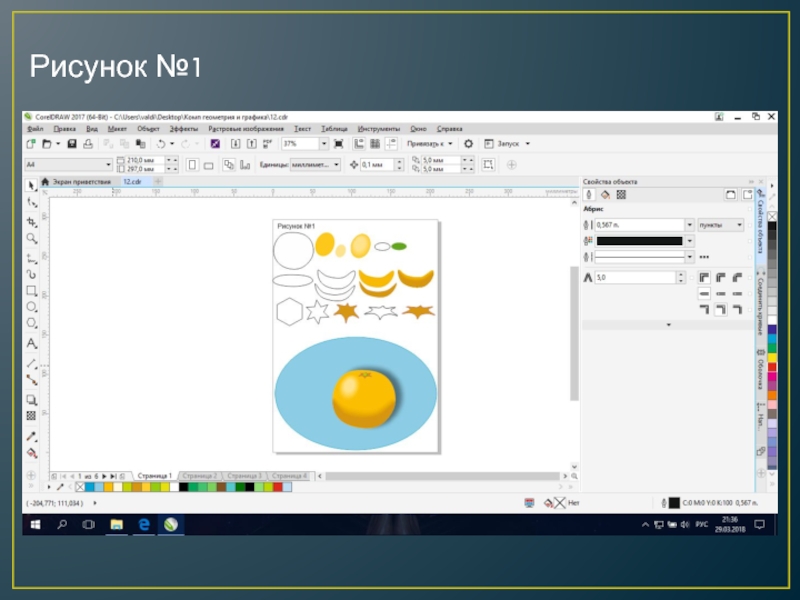Select the Polygon tool
The image size is (800, 600).
32,324
